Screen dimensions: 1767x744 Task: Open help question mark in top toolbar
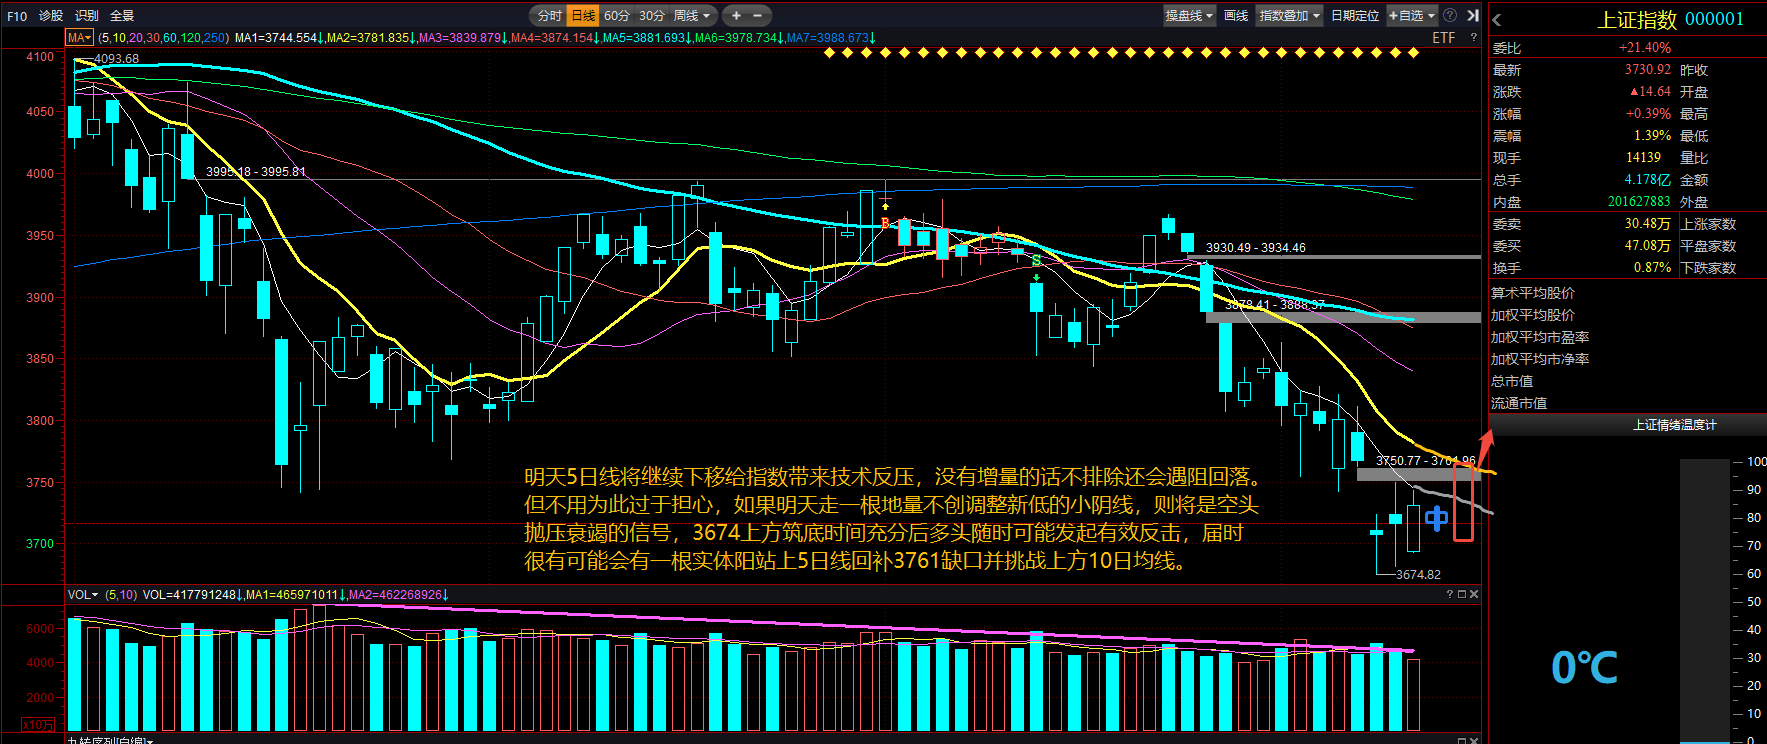pos(1450,15)
